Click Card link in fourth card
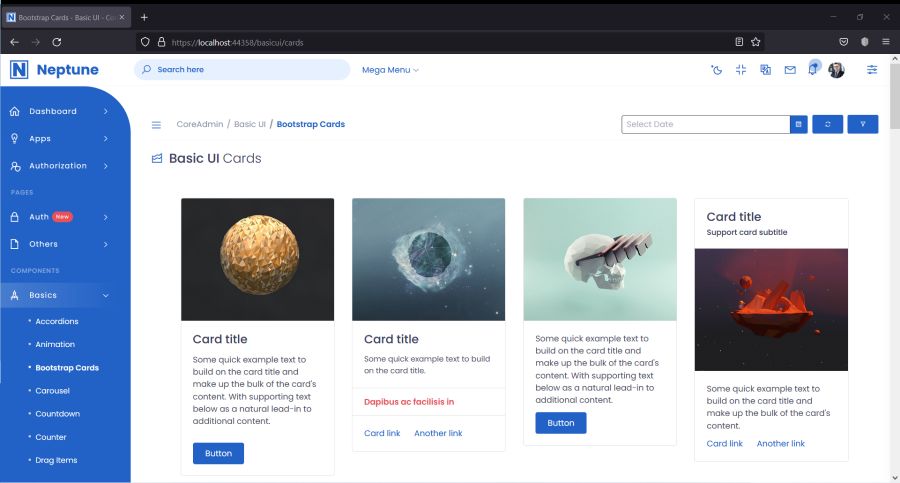Image resolution: width=900 pixels, height=483 pixels. 724,443
